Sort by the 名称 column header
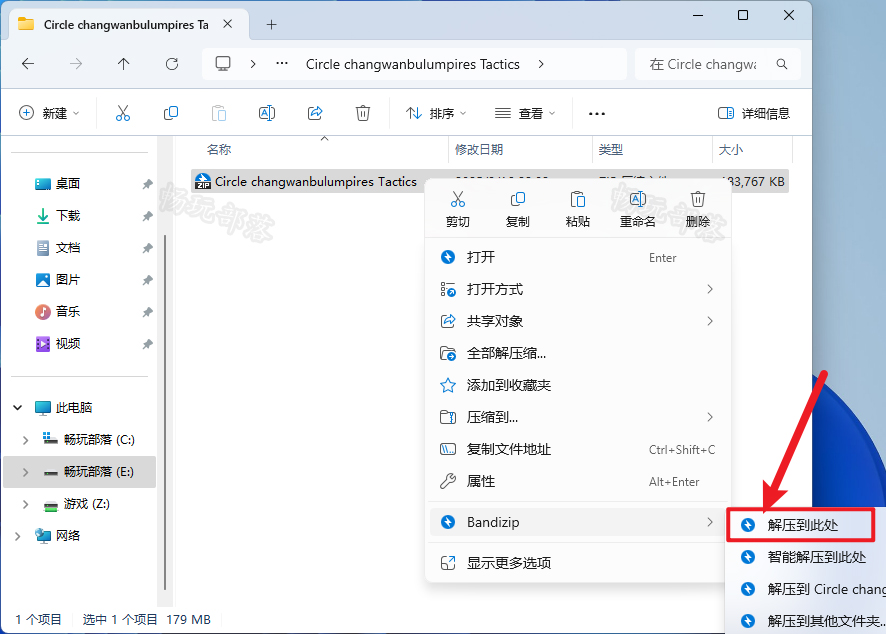Image resolution: width=886 pixels, height=634 pixels. [219, 149]
